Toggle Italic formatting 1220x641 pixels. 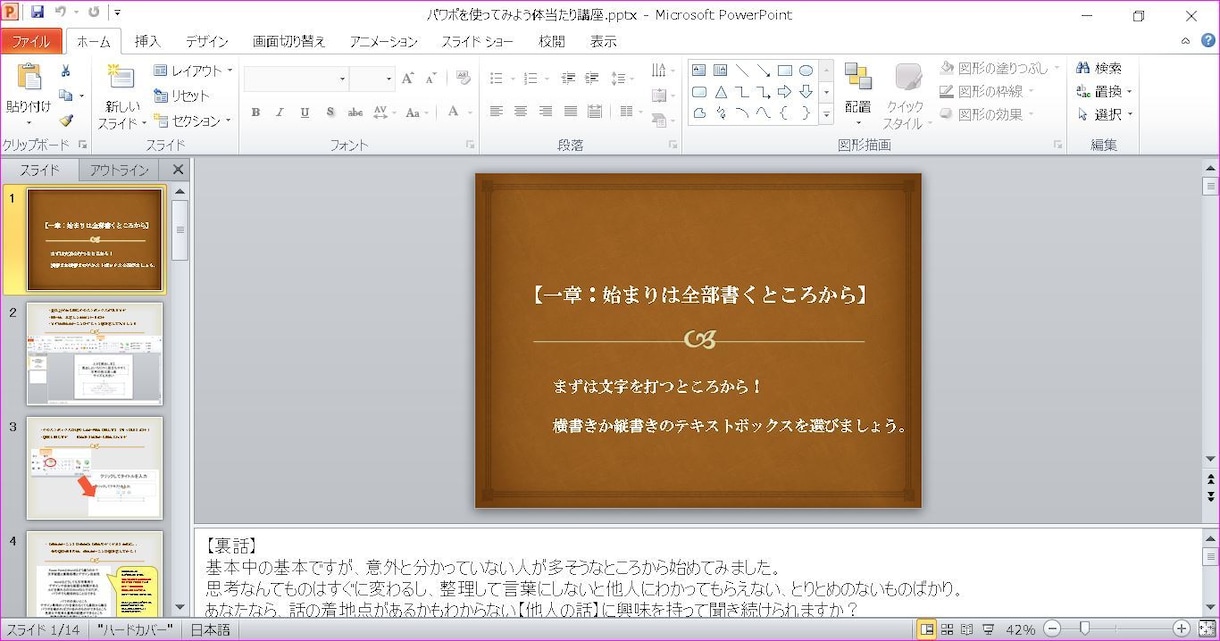click(280, 112)
